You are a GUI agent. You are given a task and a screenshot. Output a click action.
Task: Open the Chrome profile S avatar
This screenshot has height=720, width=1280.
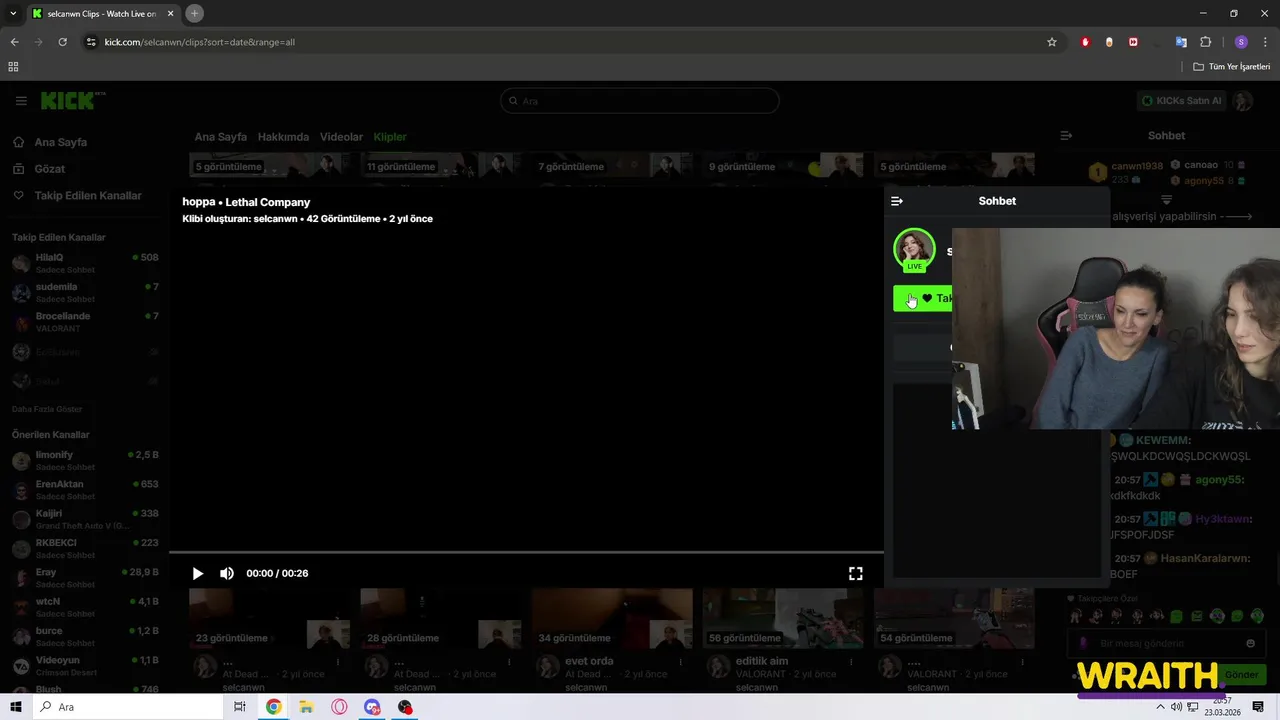1241,42
